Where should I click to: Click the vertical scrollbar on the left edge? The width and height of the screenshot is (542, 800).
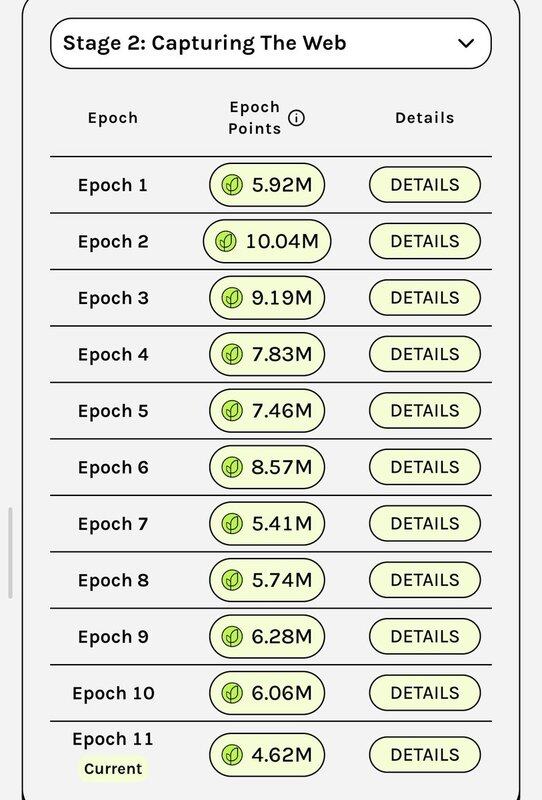pyautogui.click(x=10, y=553)
